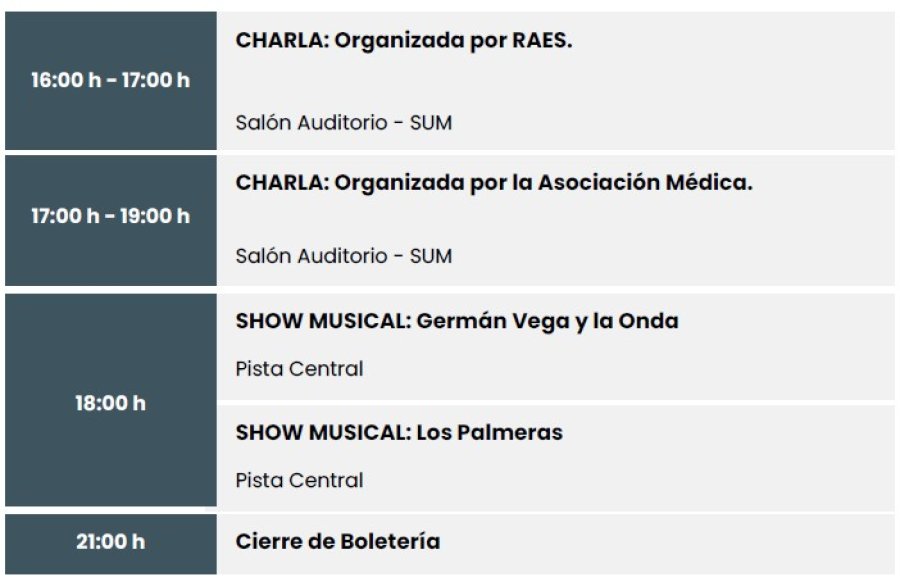Click Pista Central under Germán Vega show

tap(300, 369)
